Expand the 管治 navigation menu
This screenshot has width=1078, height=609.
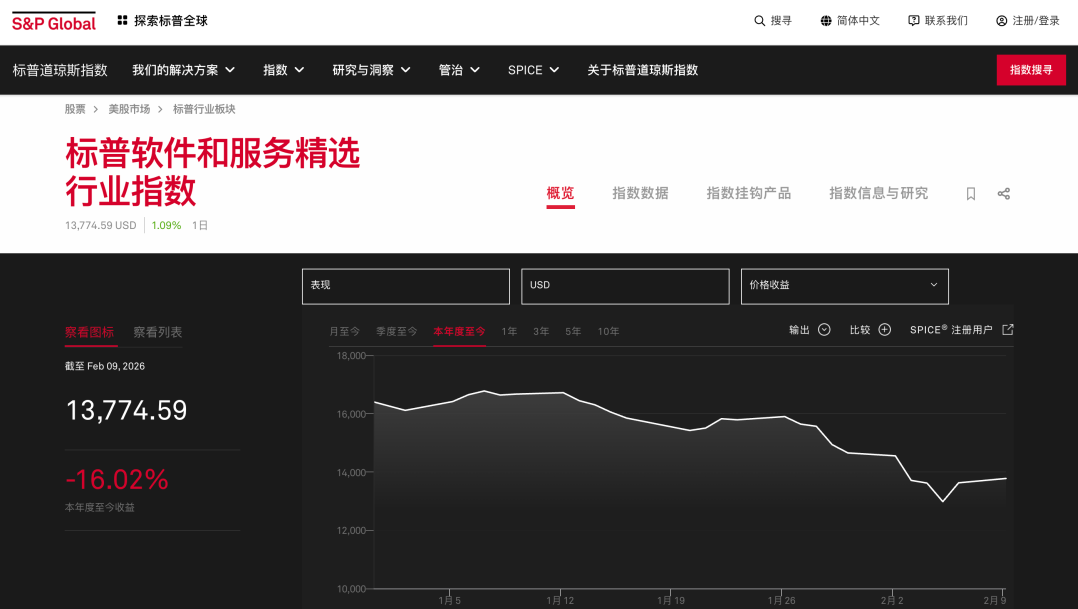[459, 70]
